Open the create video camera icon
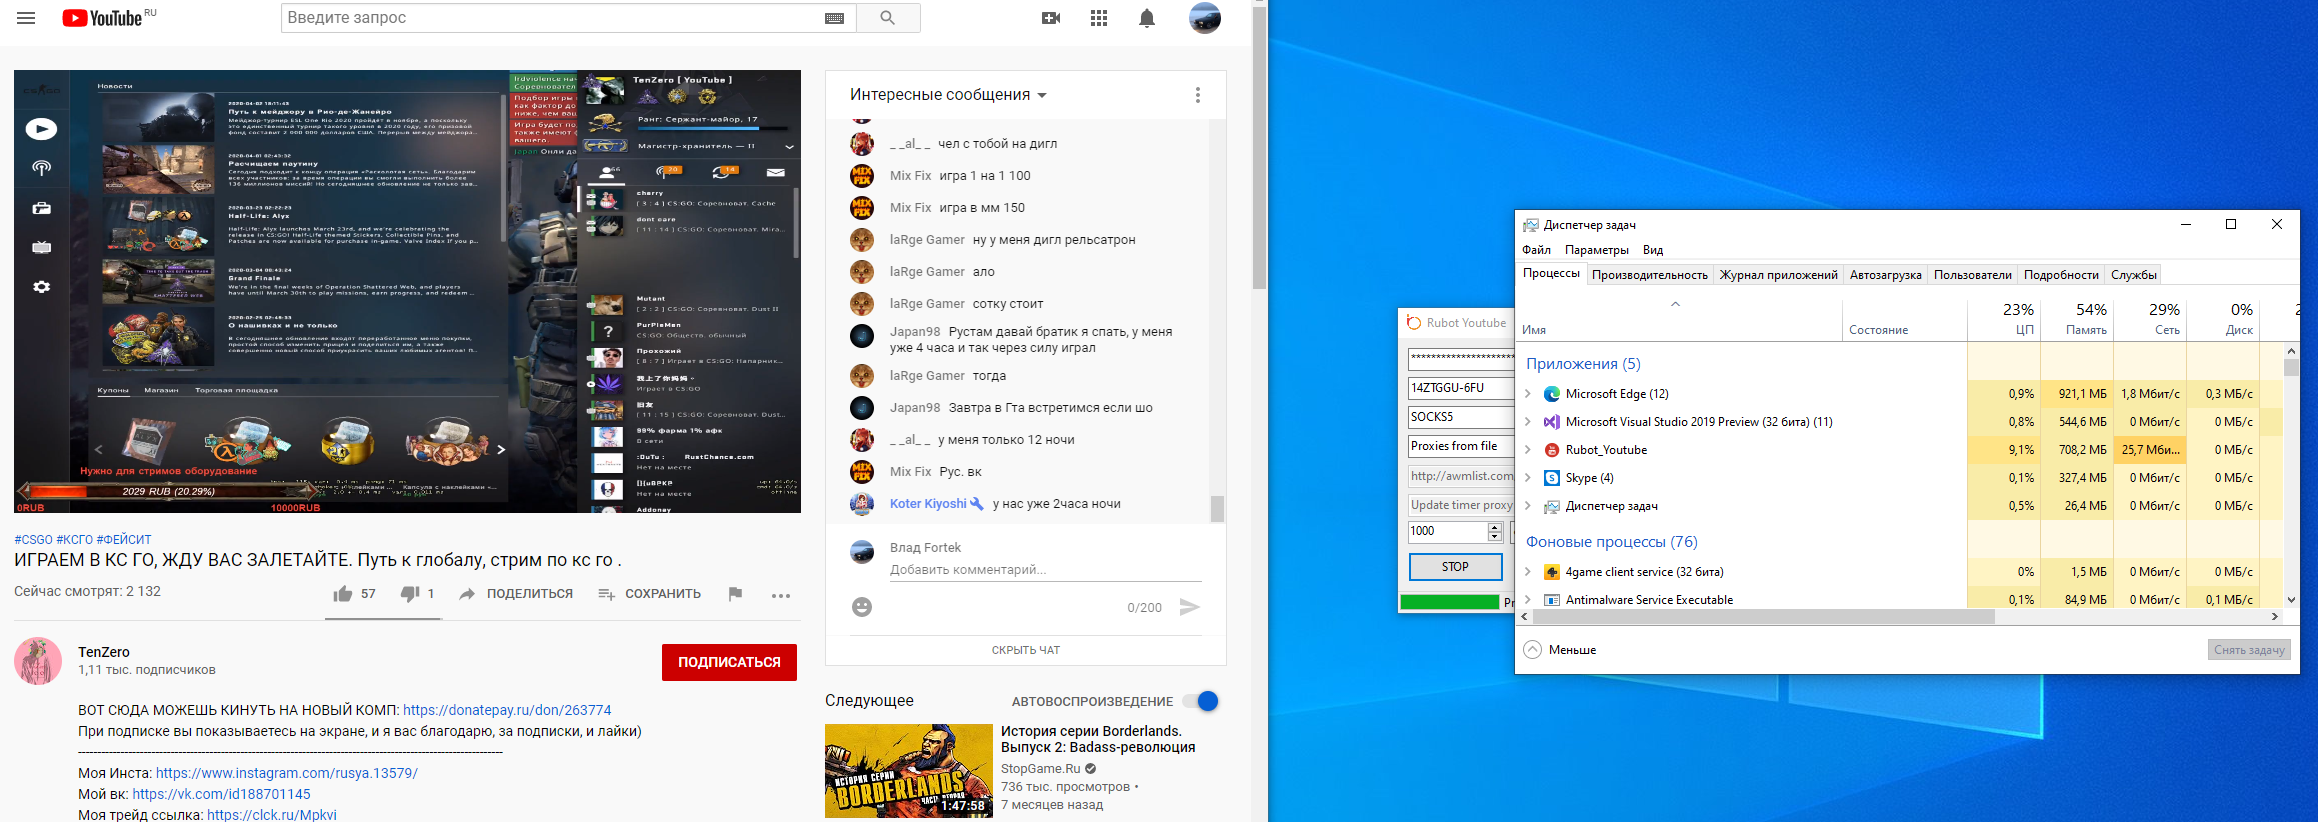Viewport: 2318px width, 822px height. point(1051,18)
